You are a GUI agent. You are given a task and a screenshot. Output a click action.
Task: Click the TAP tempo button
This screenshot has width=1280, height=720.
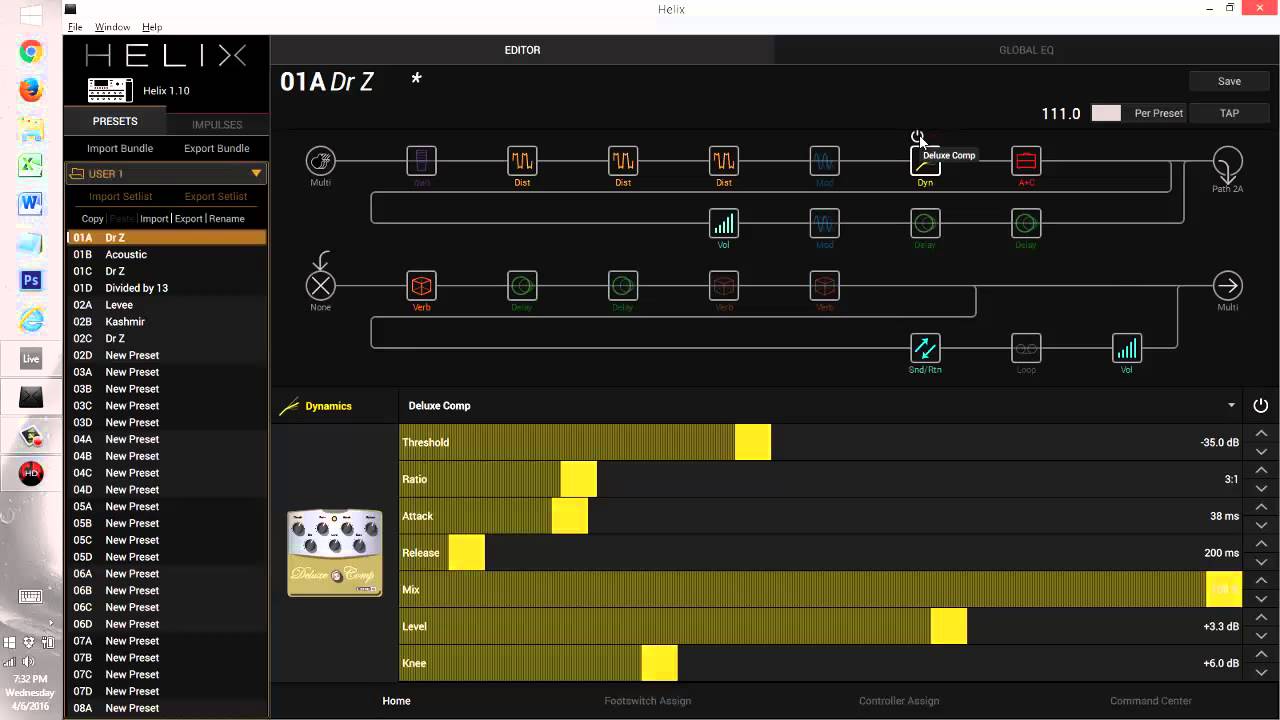(x=1229, y=113)
